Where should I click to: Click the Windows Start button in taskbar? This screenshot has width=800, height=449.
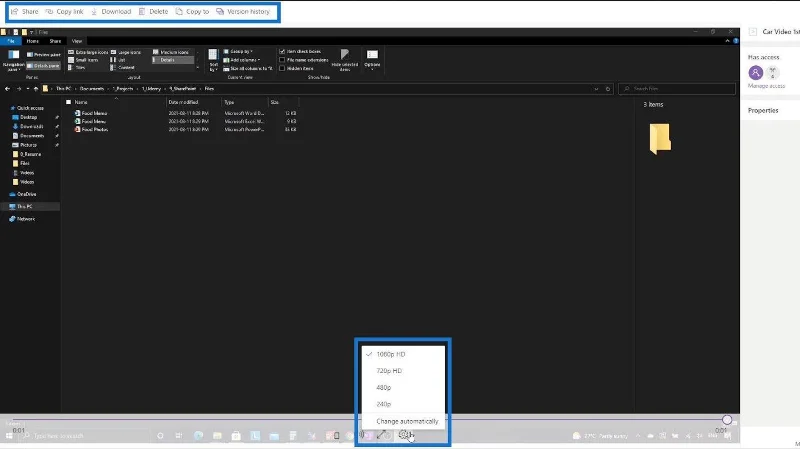[x=9, y=436]
